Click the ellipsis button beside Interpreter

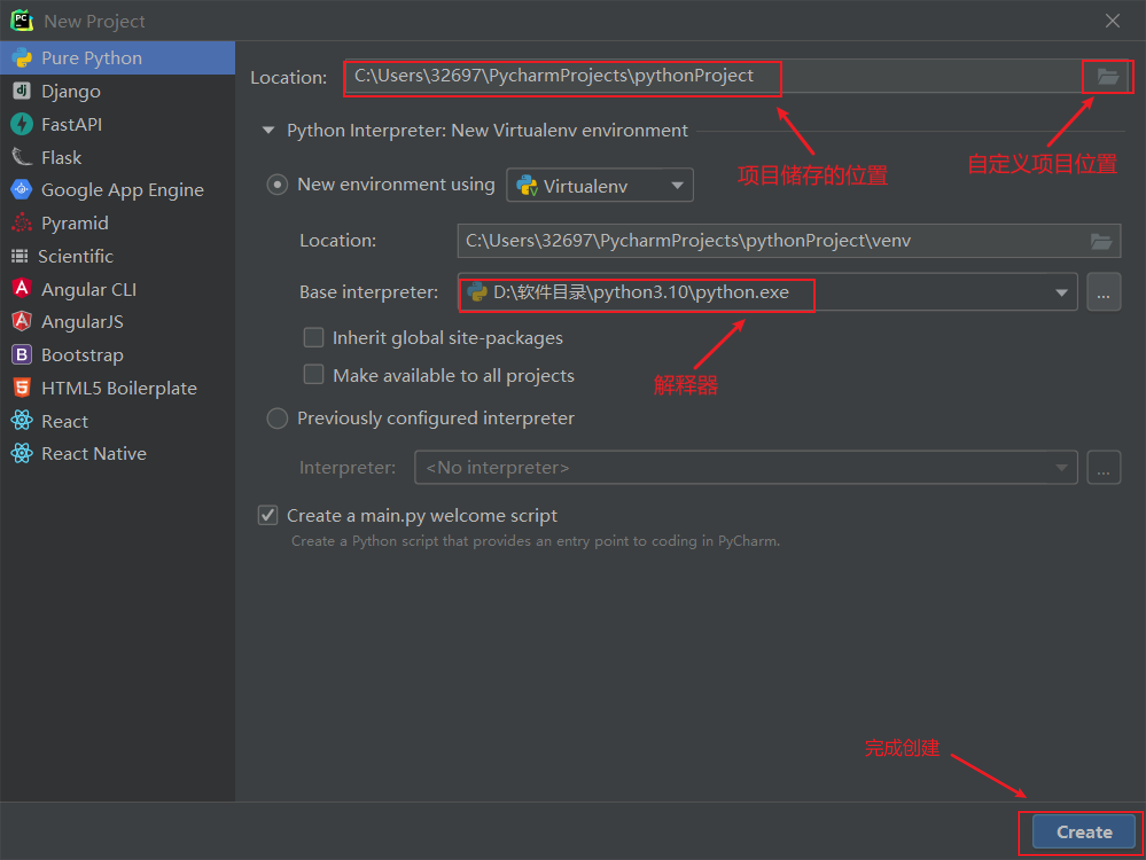(x=1104, y=467)
